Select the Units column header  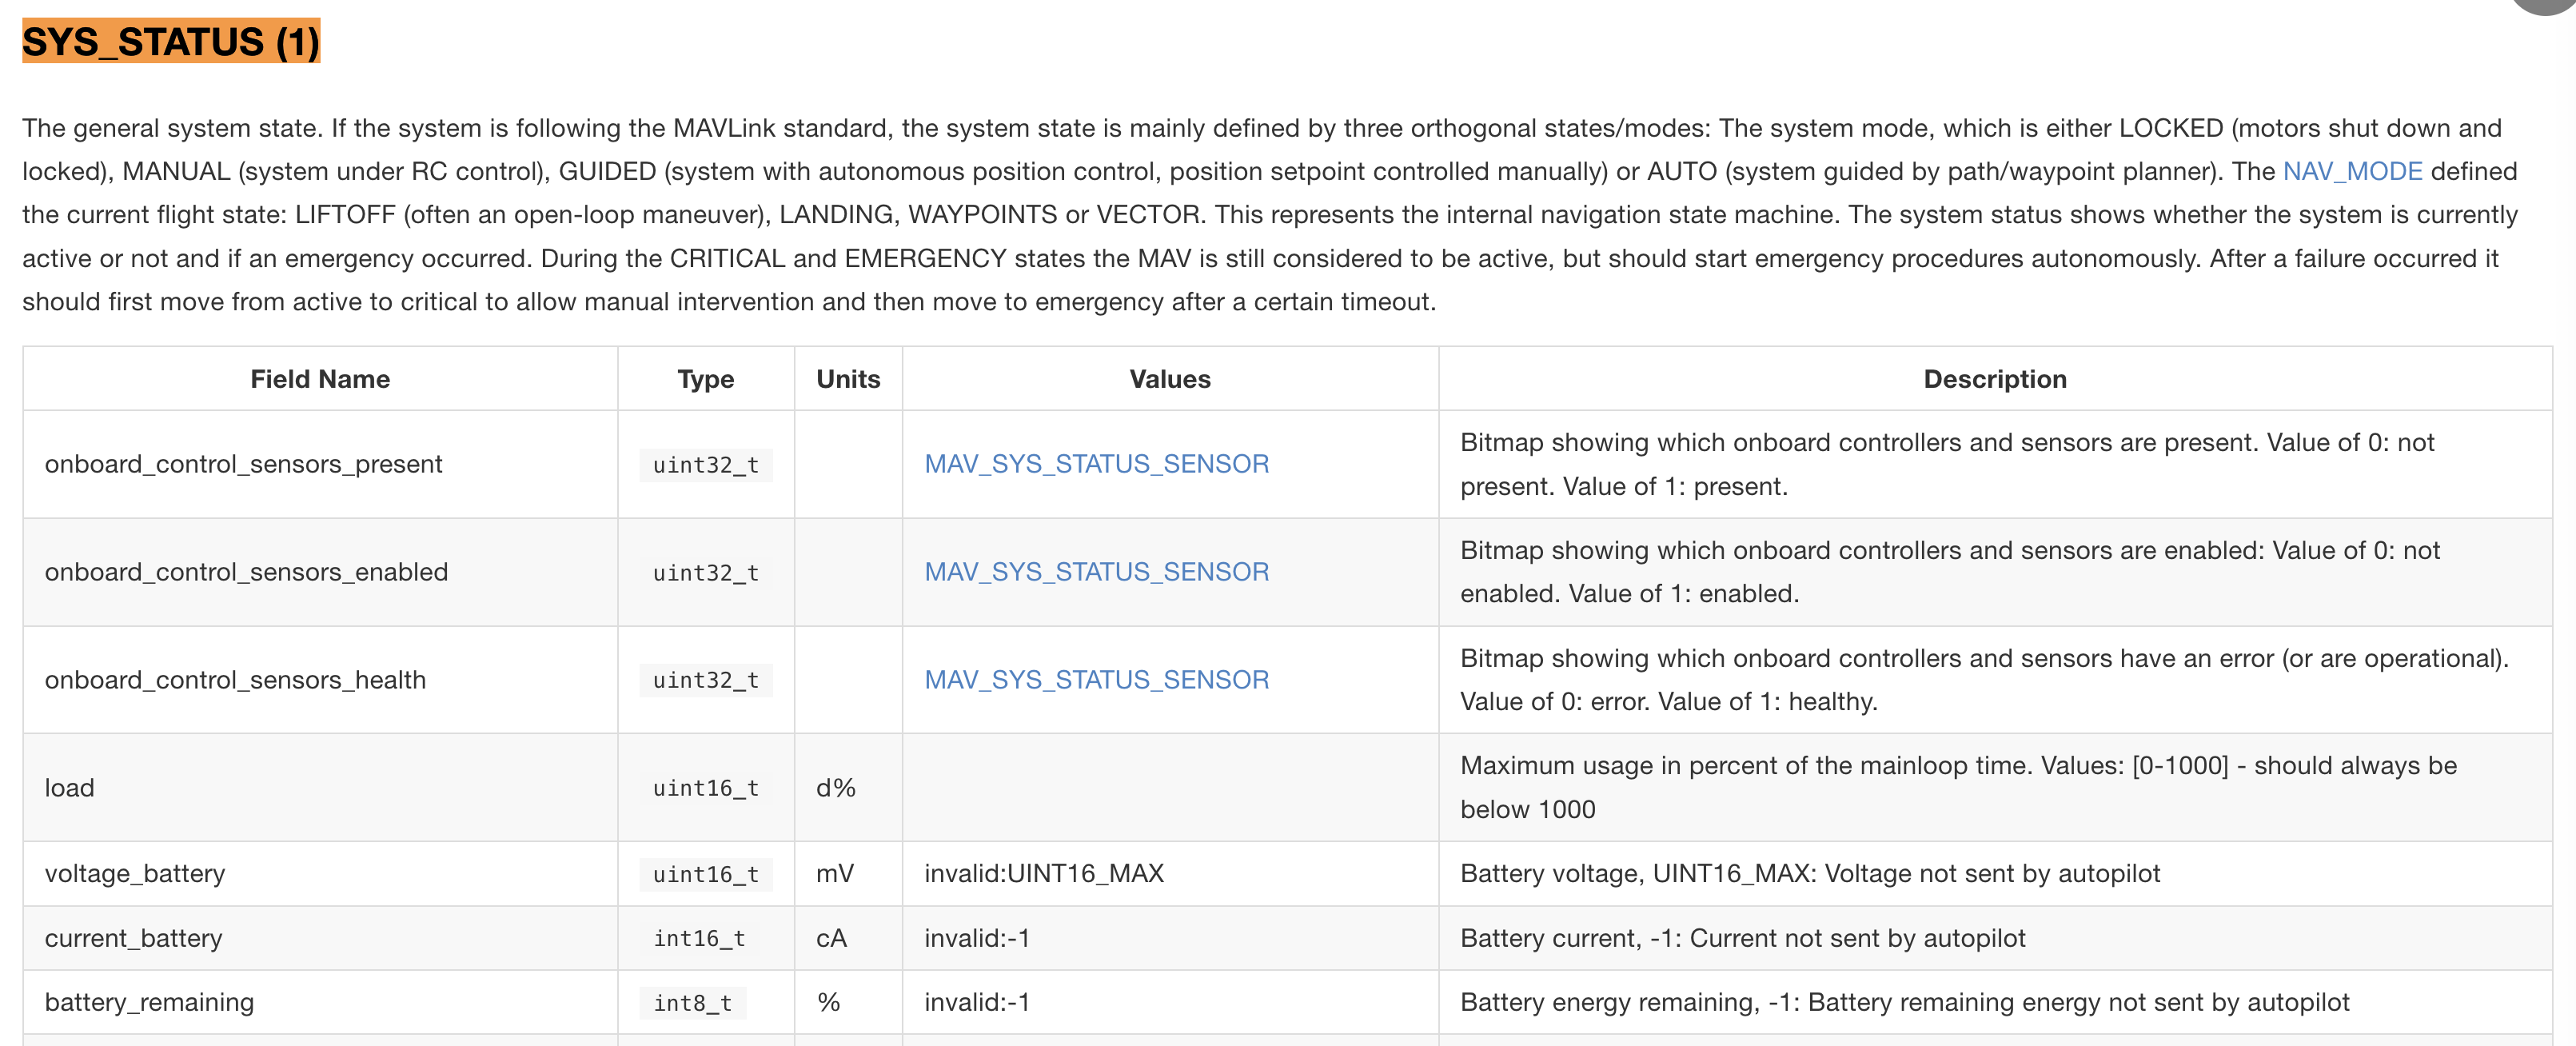coord(848,379)
